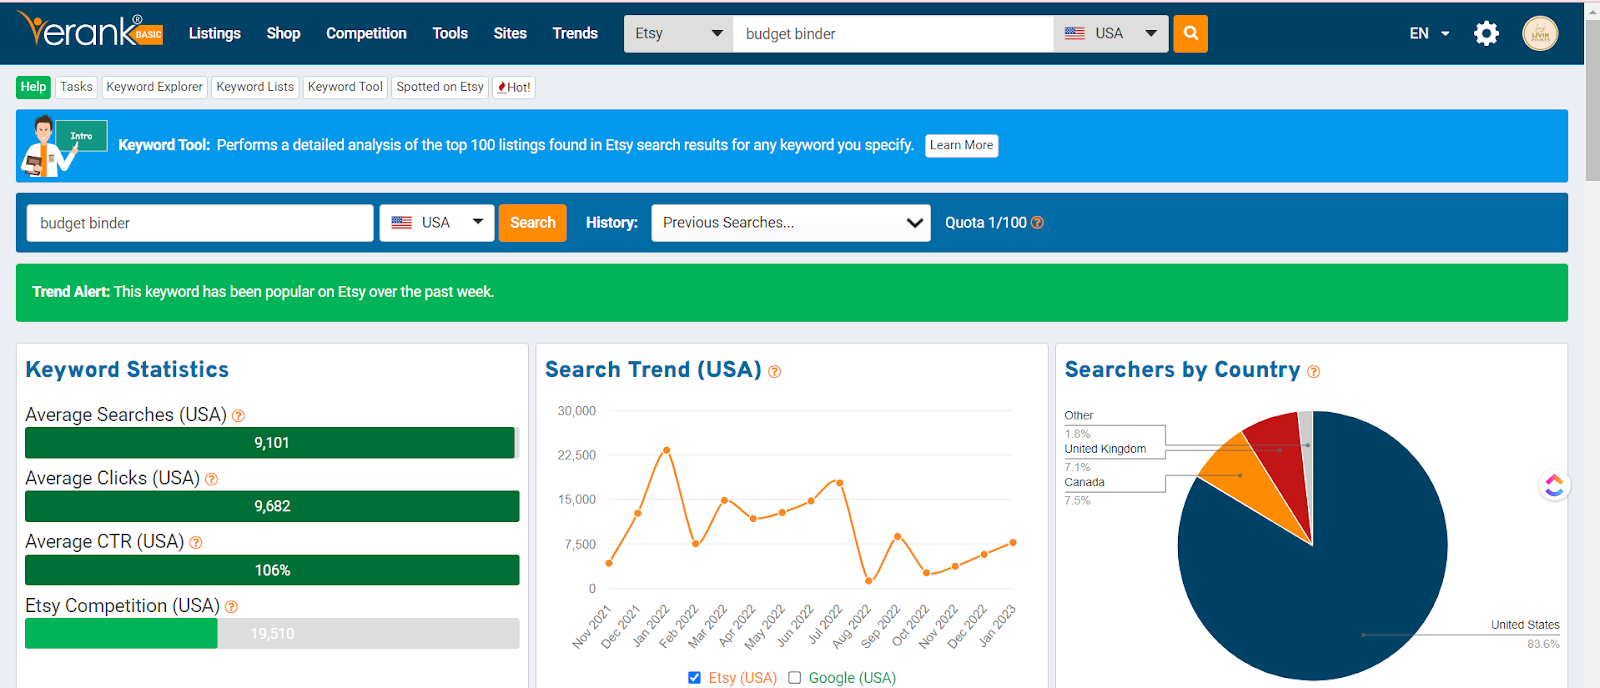The width and height of the screenshot is (1600, 688).
Task: Click help icon next to Quota 1/100
Action: (x=1037, y=223)
